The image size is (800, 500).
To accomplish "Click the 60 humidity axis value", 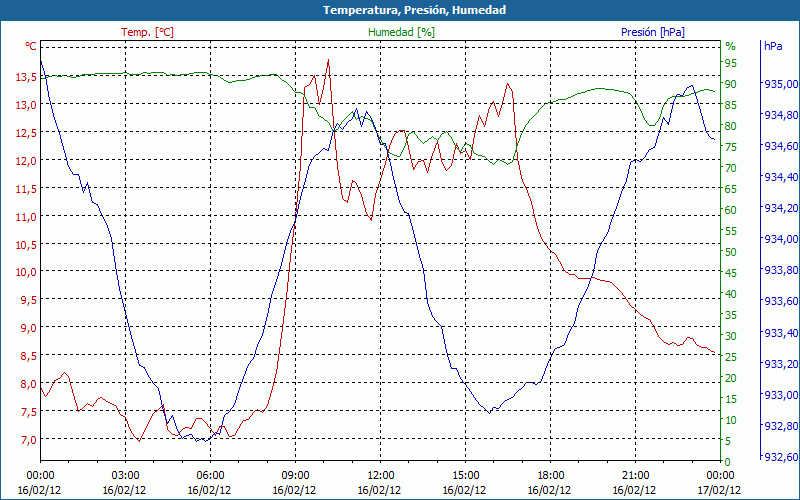I will (731, 210).
